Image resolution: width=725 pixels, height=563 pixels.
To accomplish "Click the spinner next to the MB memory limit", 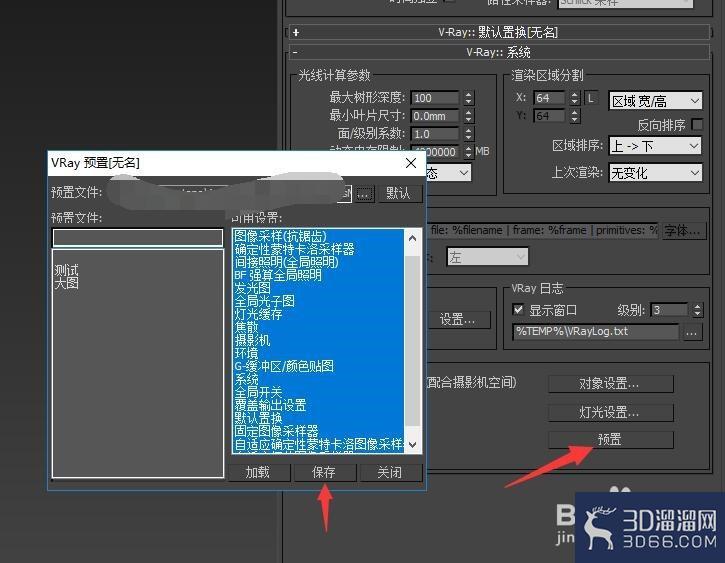I will click(469, 152).
